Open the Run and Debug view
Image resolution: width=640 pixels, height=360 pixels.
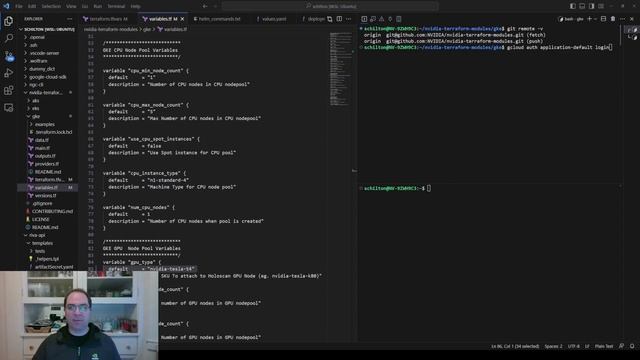point(9,73)
